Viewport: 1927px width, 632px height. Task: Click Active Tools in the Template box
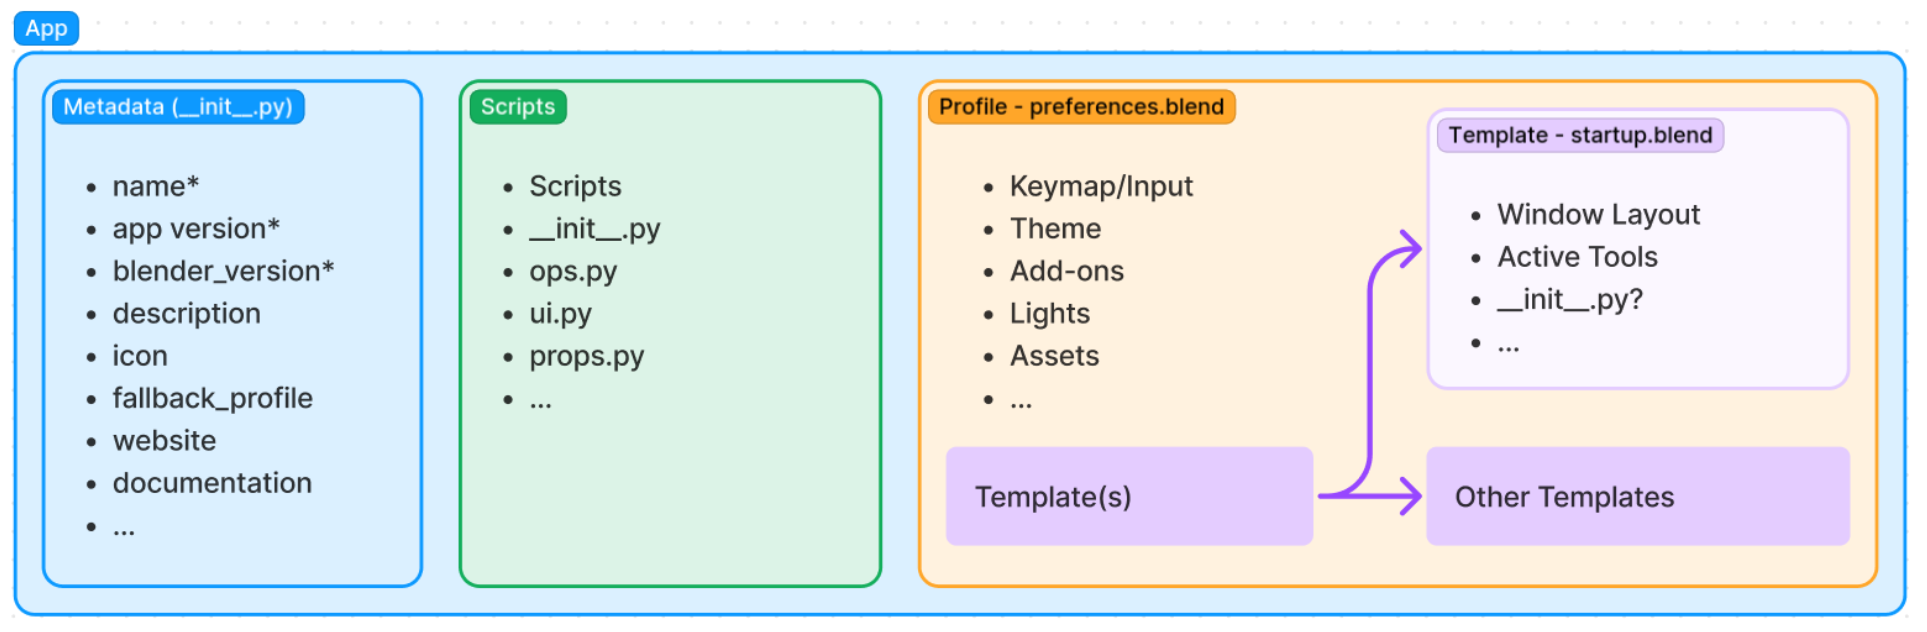(1577, 257)
